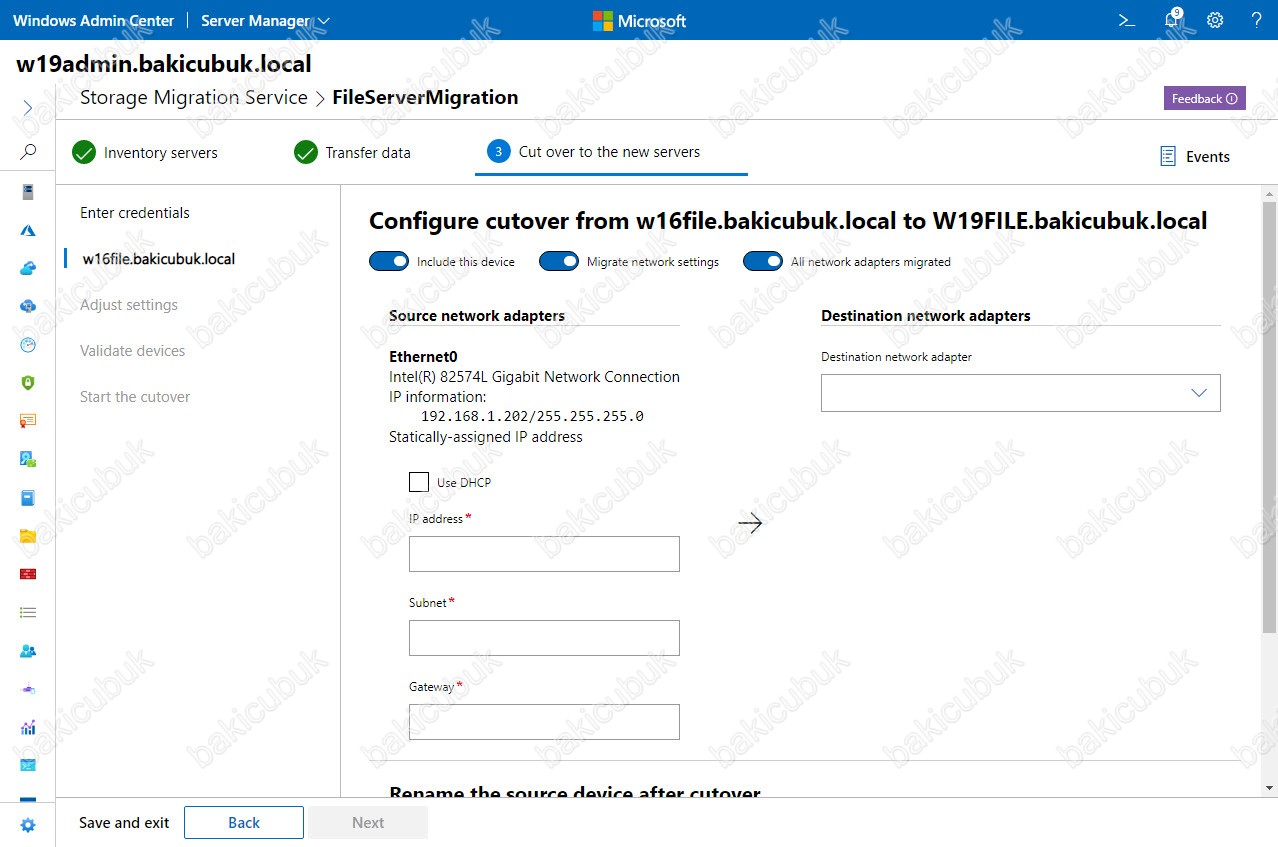Select w16file.bakicubuk.local in the left steps
1278x847 pixels.
[158, 258]
